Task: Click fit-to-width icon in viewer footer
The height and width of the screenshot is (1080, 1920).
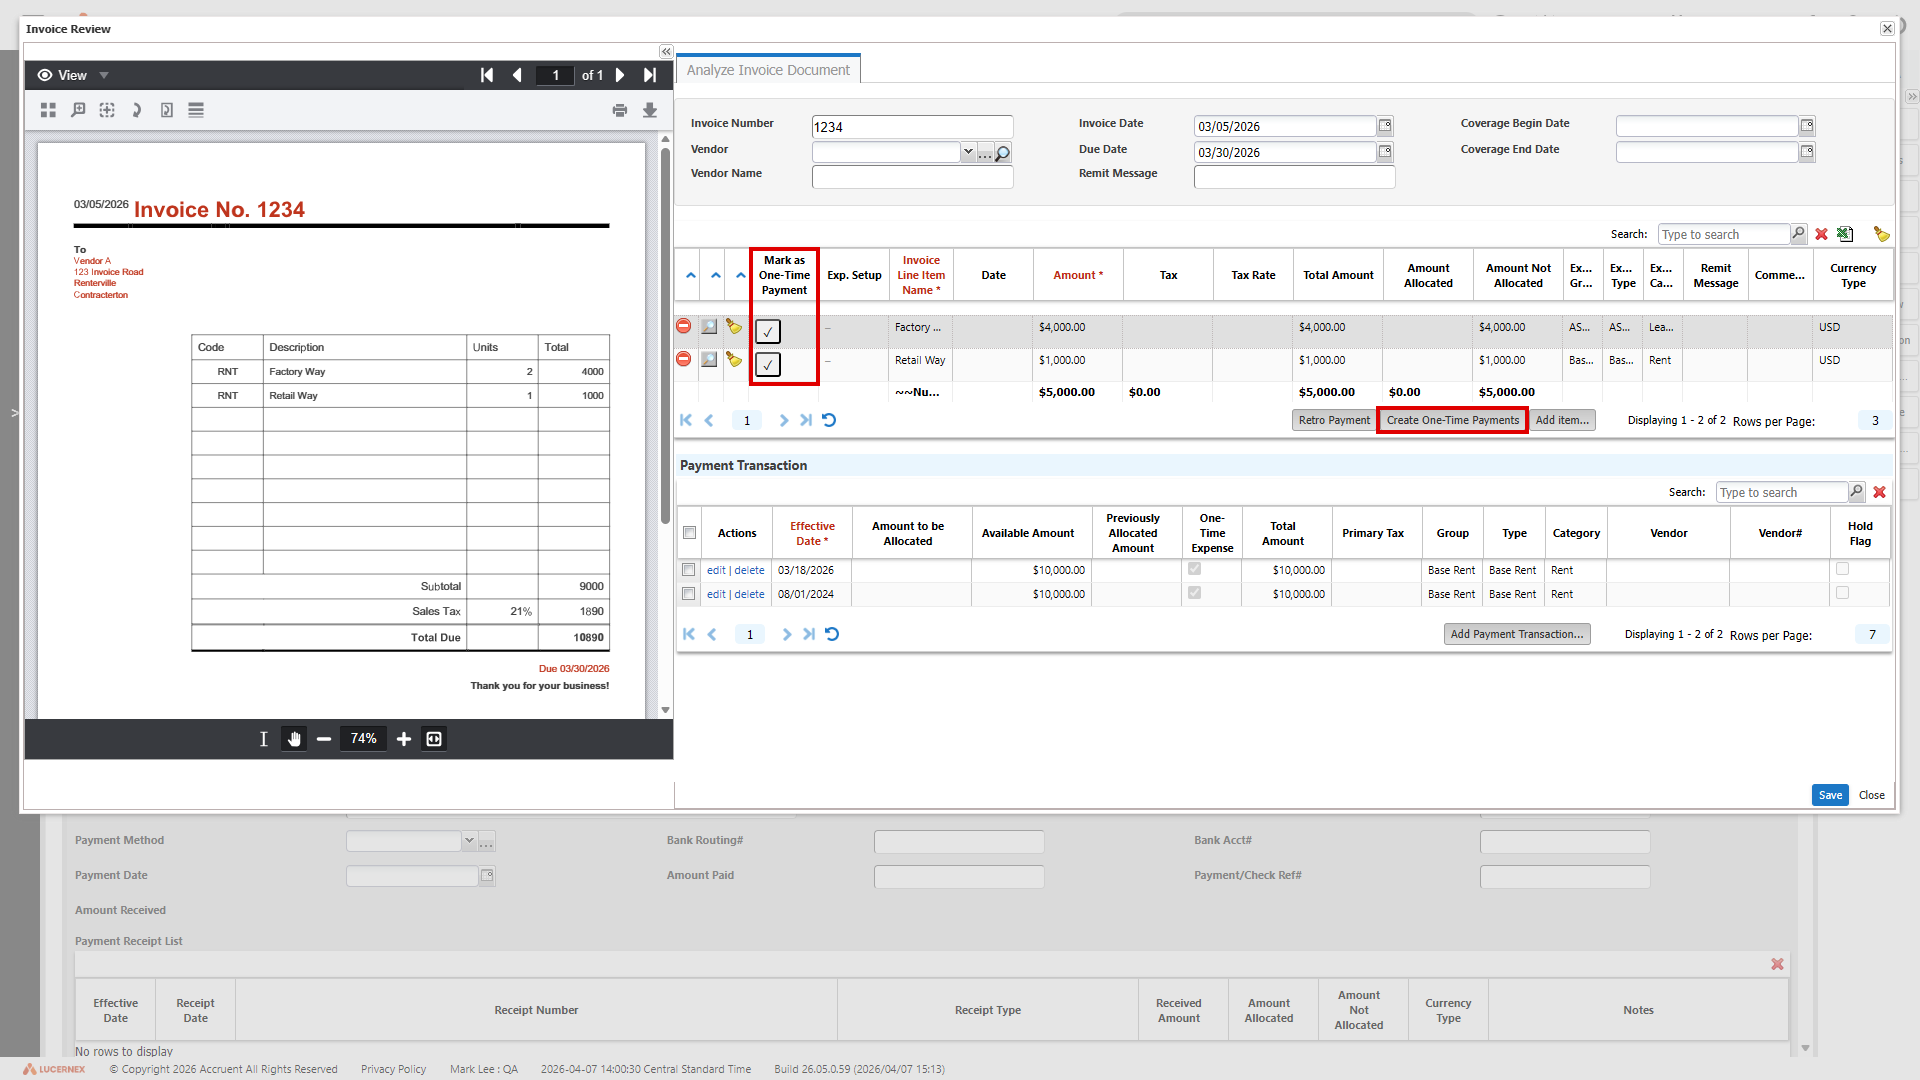Action: 434,739
